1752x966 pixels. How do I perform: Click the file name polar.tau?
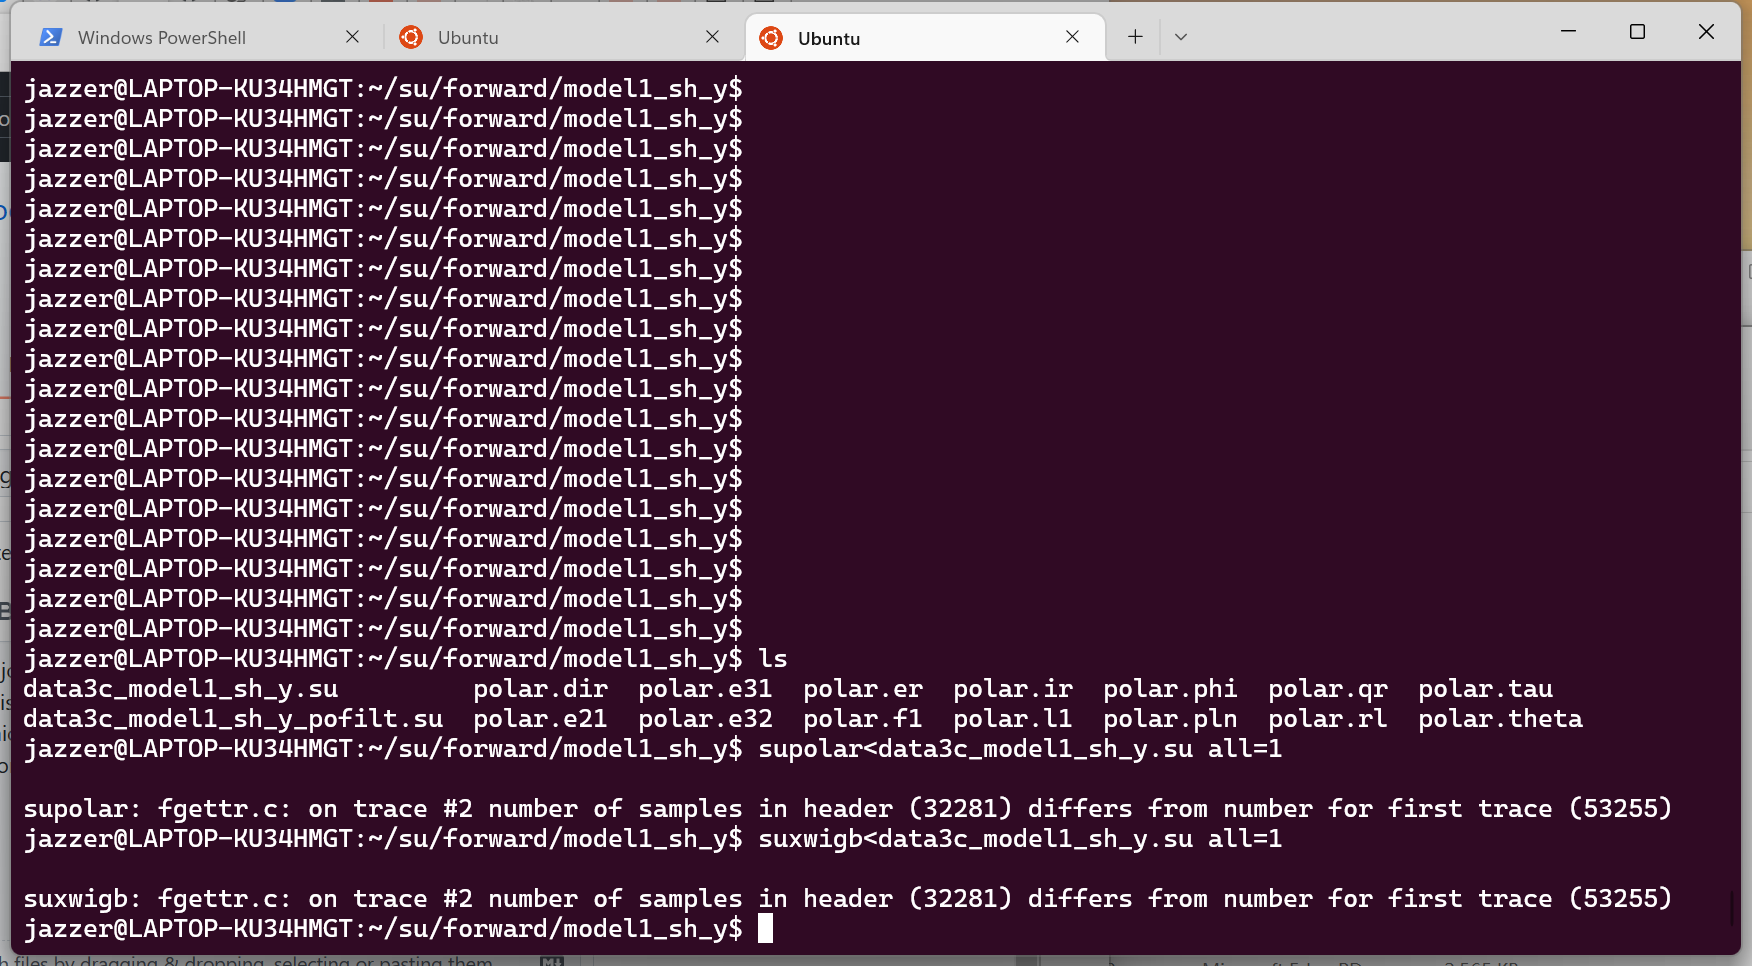[1486, 689]
